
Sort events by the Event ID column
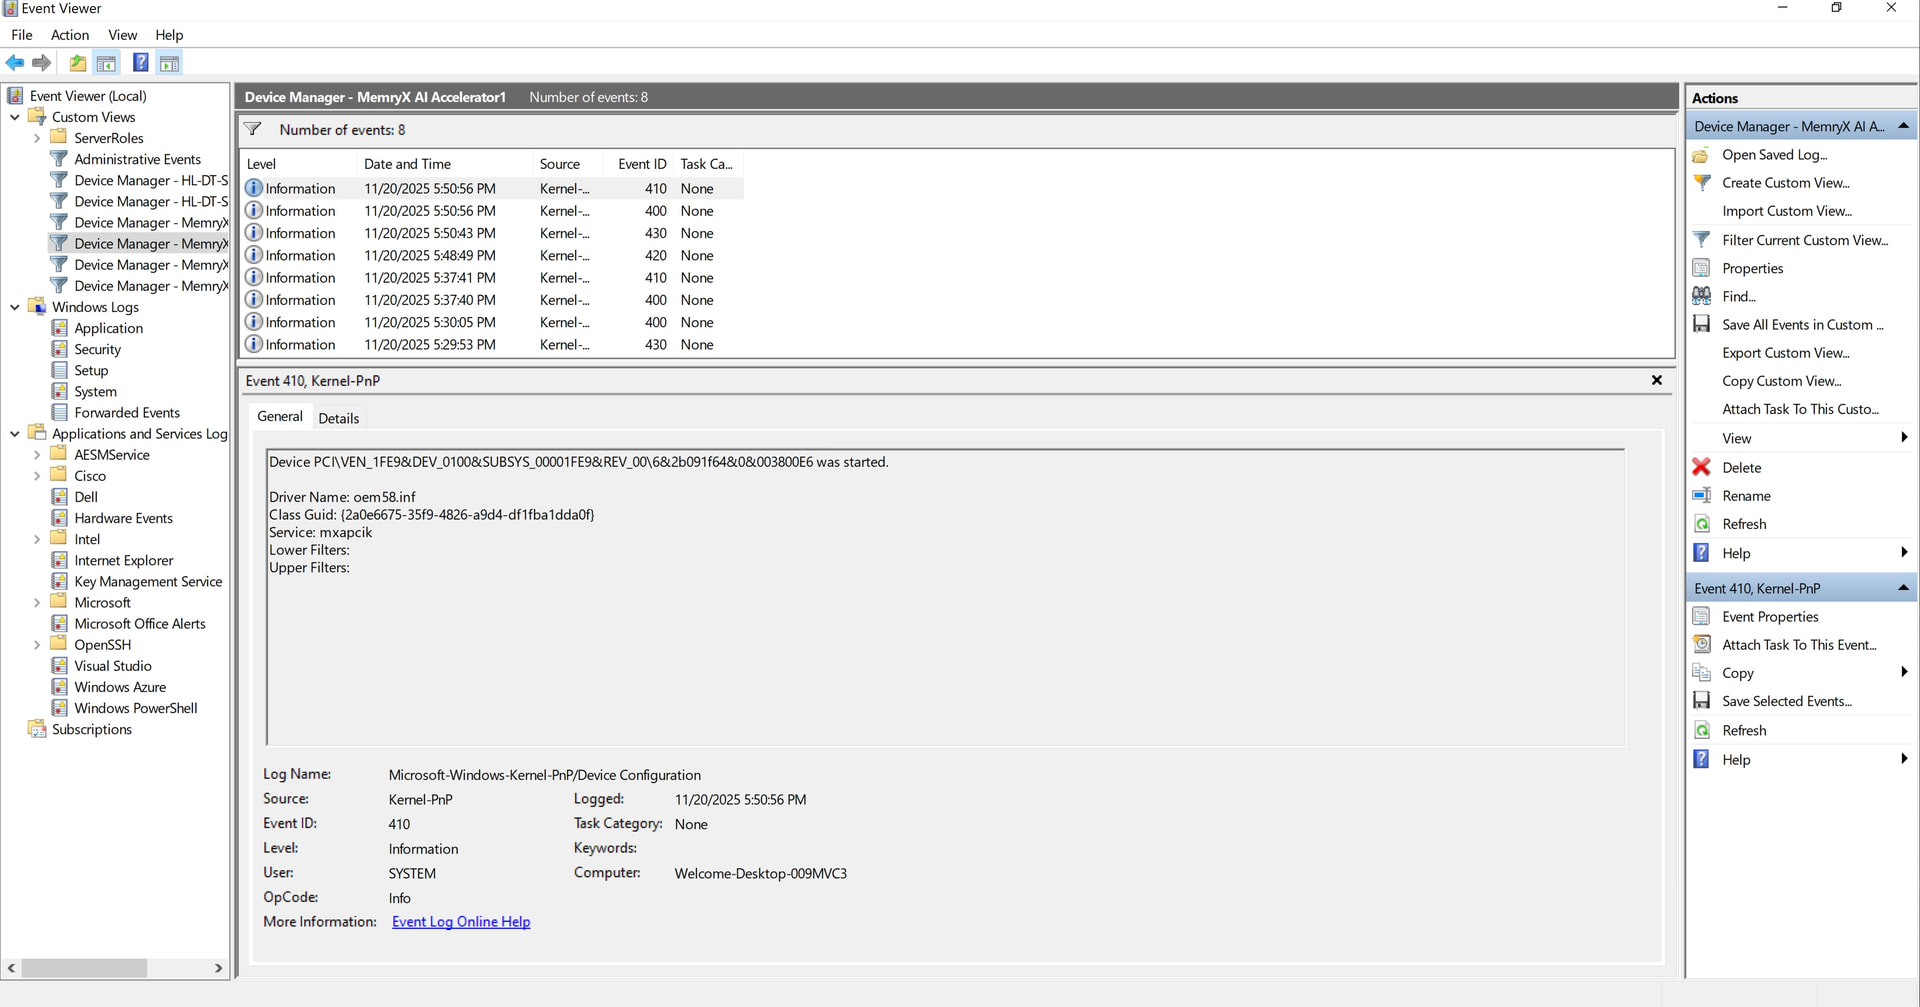[640, 164]
